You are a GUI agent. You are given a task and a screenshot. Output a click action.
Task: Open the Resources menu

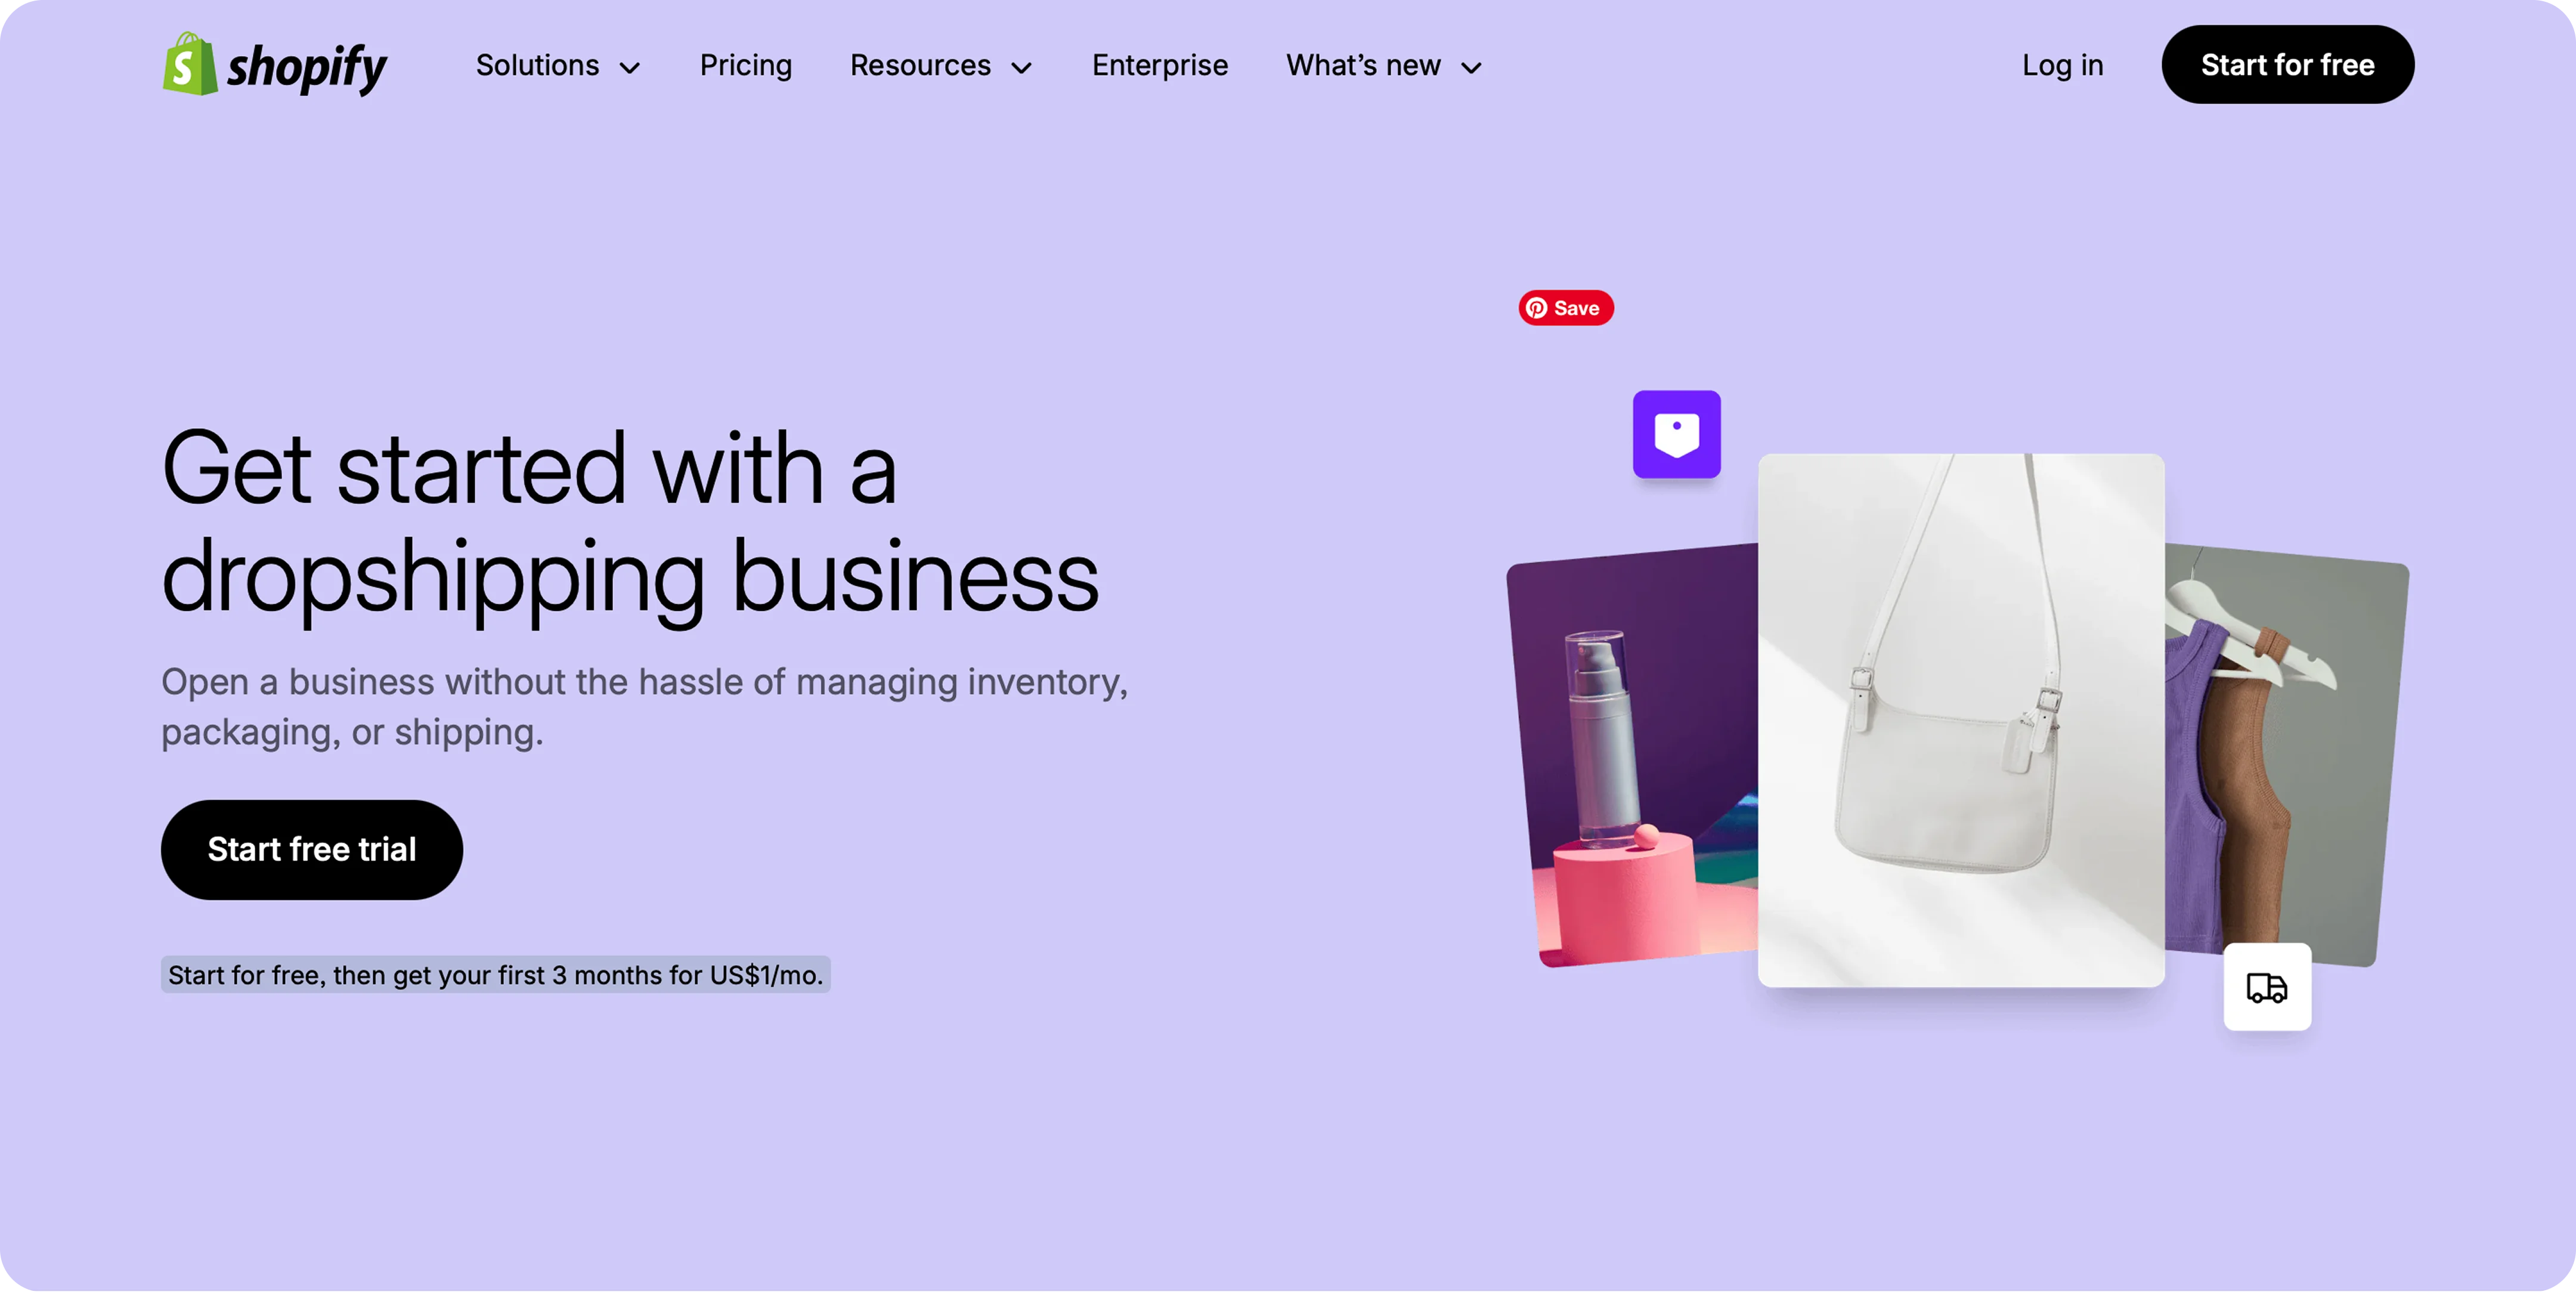tap(920, 65)
